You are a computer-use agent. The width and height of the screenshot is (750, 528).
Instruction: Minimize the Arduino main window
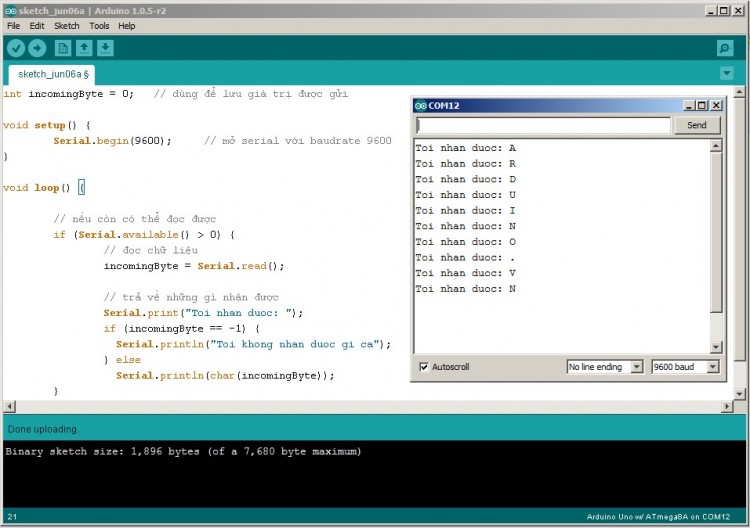[x=711, y=11]
